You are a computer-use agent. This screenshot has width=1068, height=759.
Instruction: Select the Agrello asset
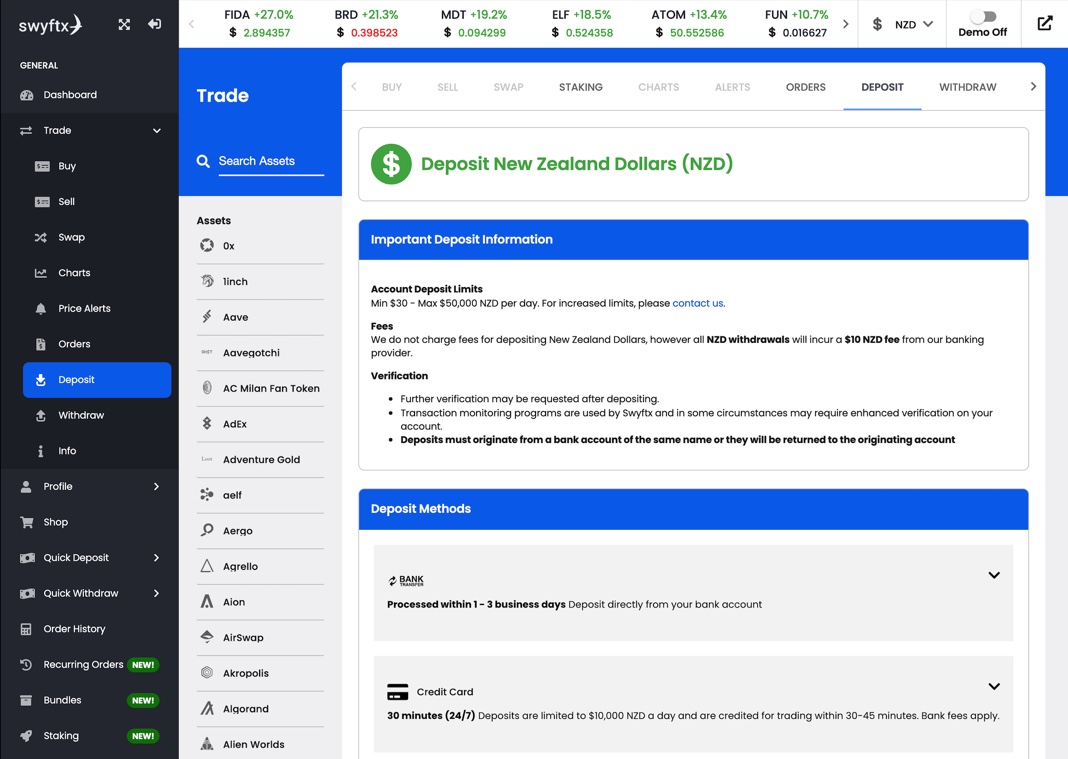[260, 566]
